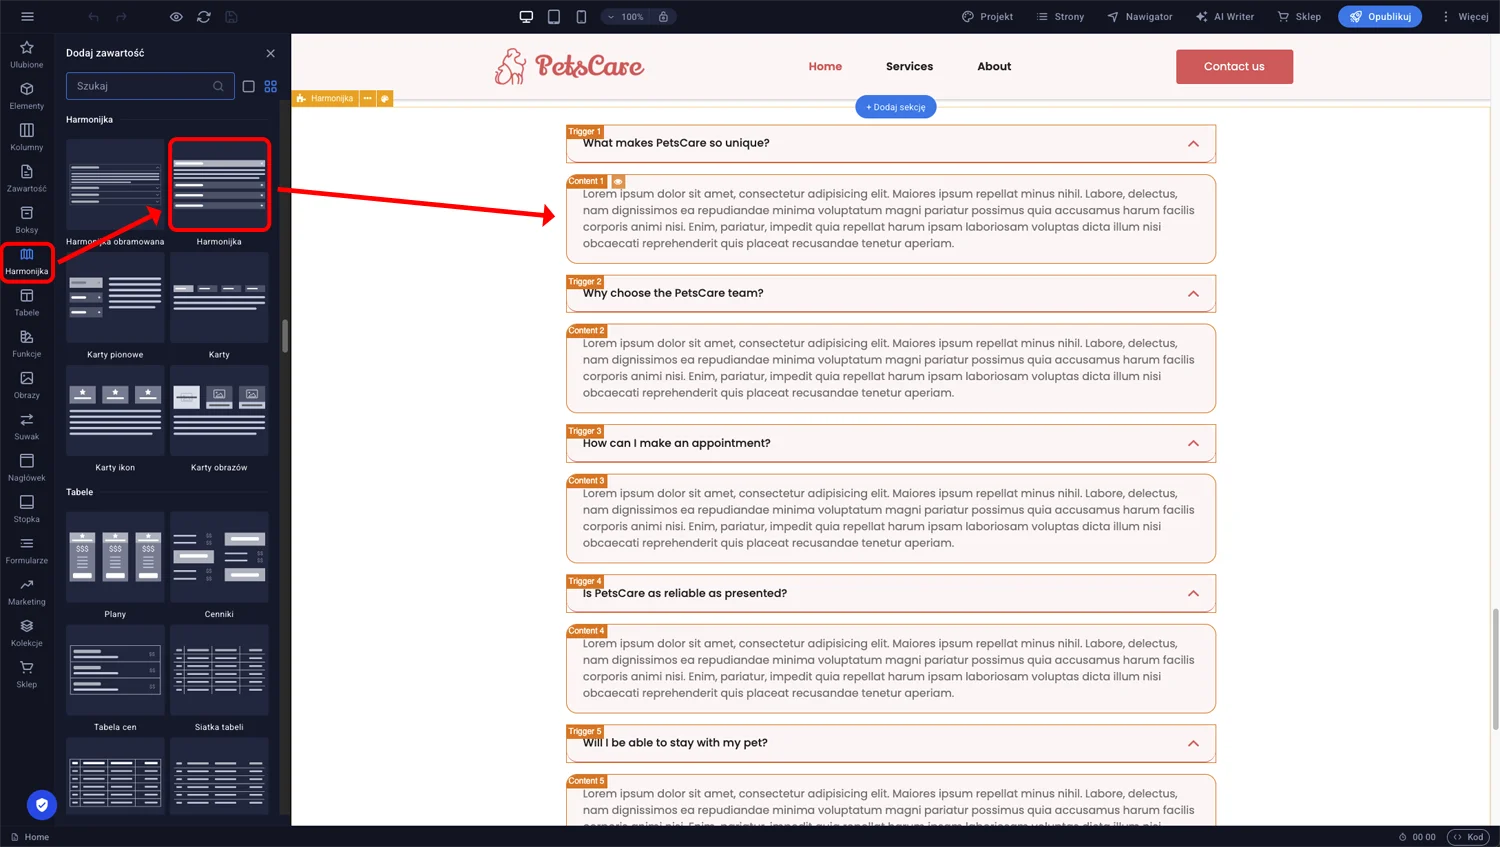The width and height of the screenshot is (1500, 847).
Task: Click the '+ Dodaj sekcję' button
Action: [895, 107]
